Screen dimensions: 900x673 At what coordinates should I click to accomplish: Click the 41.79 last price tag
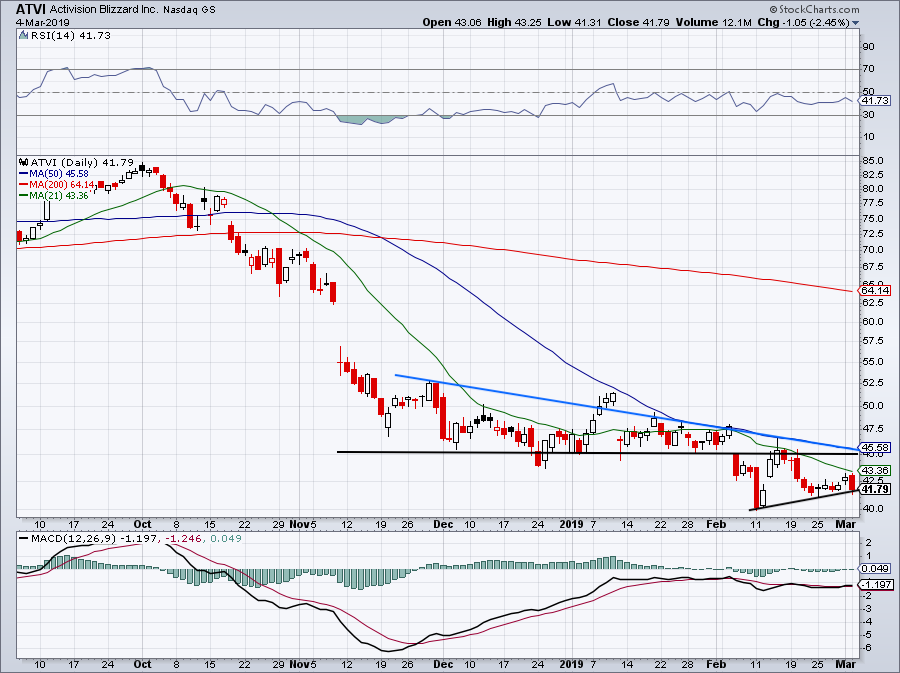click(x=875, y=489)
